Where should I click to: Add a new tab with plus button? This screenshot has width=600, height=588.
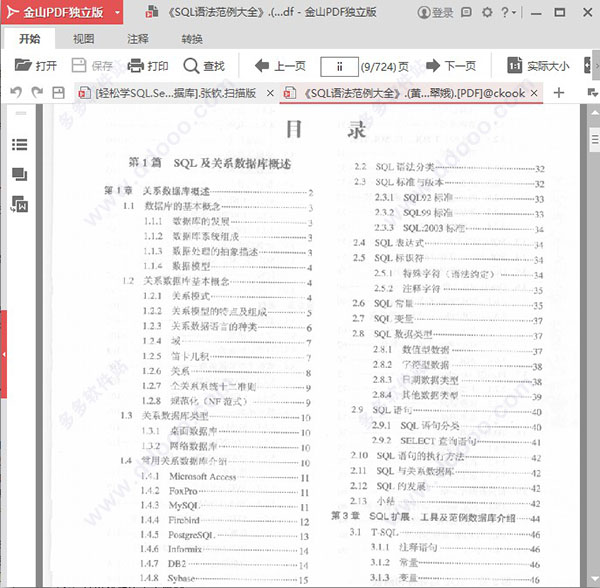pyautogui.click(x=559, y=93)
